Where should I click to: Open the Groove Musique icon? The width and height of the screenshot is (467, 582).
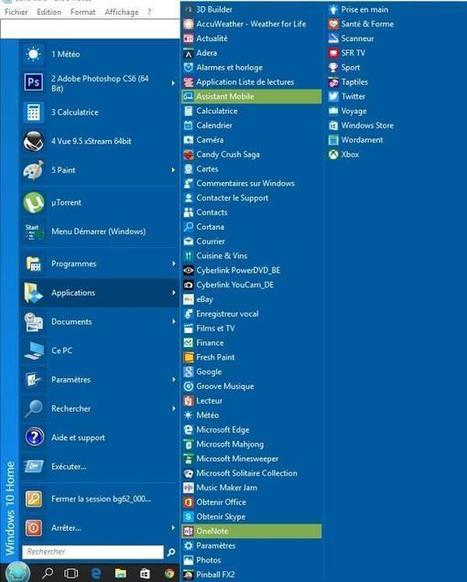click(x=189, y=386)
